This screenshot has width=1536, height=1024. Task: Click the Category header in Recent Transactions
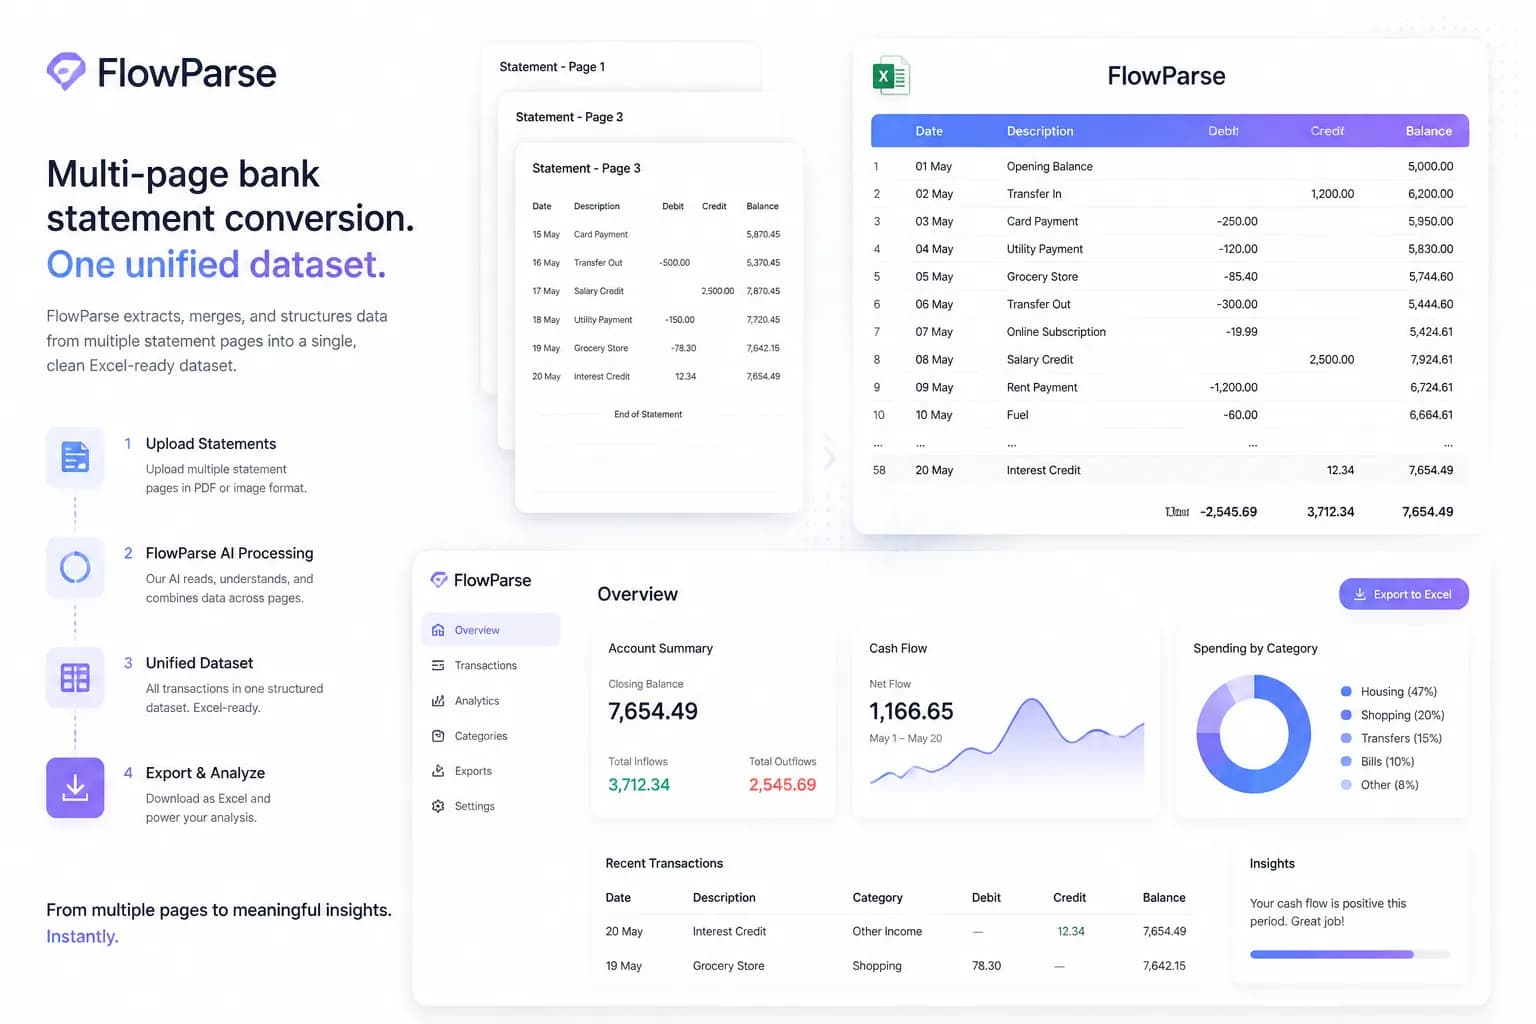(x=877, y=898)
